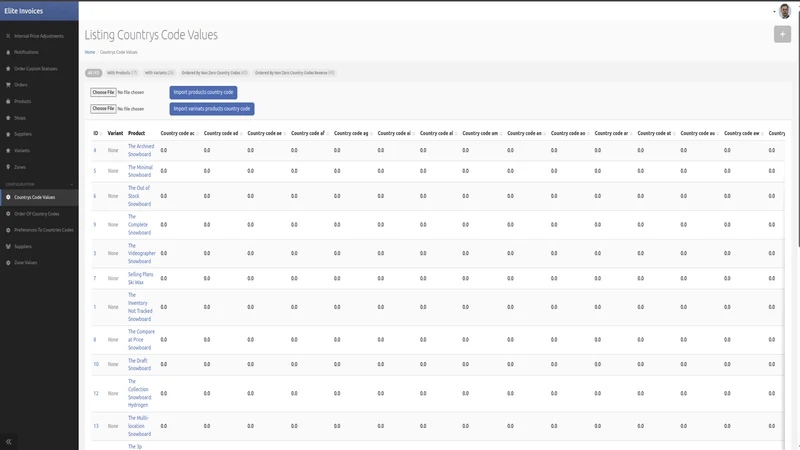Click the Order Custom Statuses star icon

(x=8, y=69)
